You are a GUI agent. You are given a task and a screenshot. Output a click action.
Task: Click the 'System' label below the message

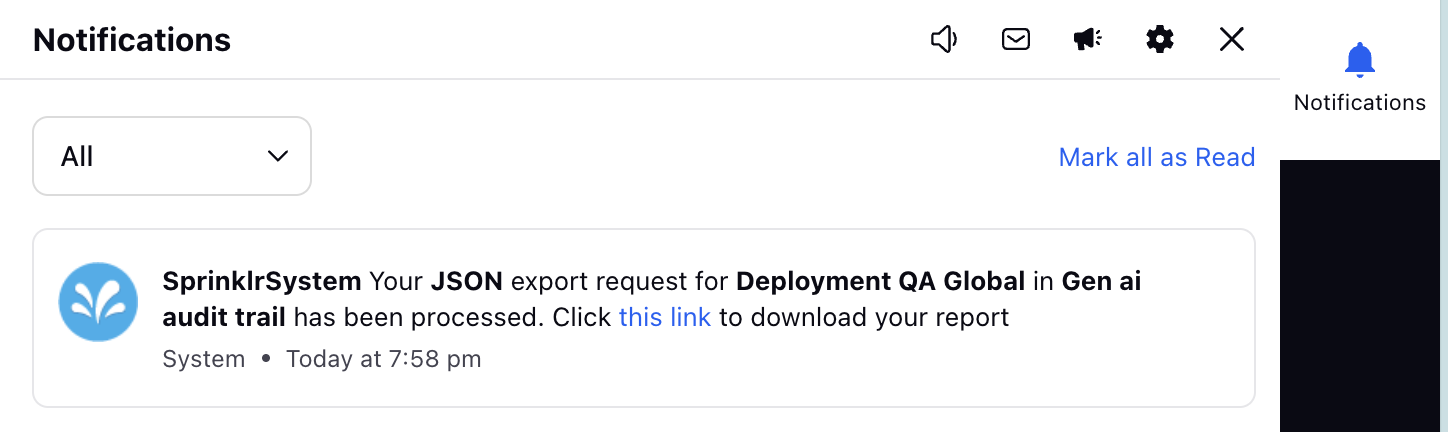(204, 358)
